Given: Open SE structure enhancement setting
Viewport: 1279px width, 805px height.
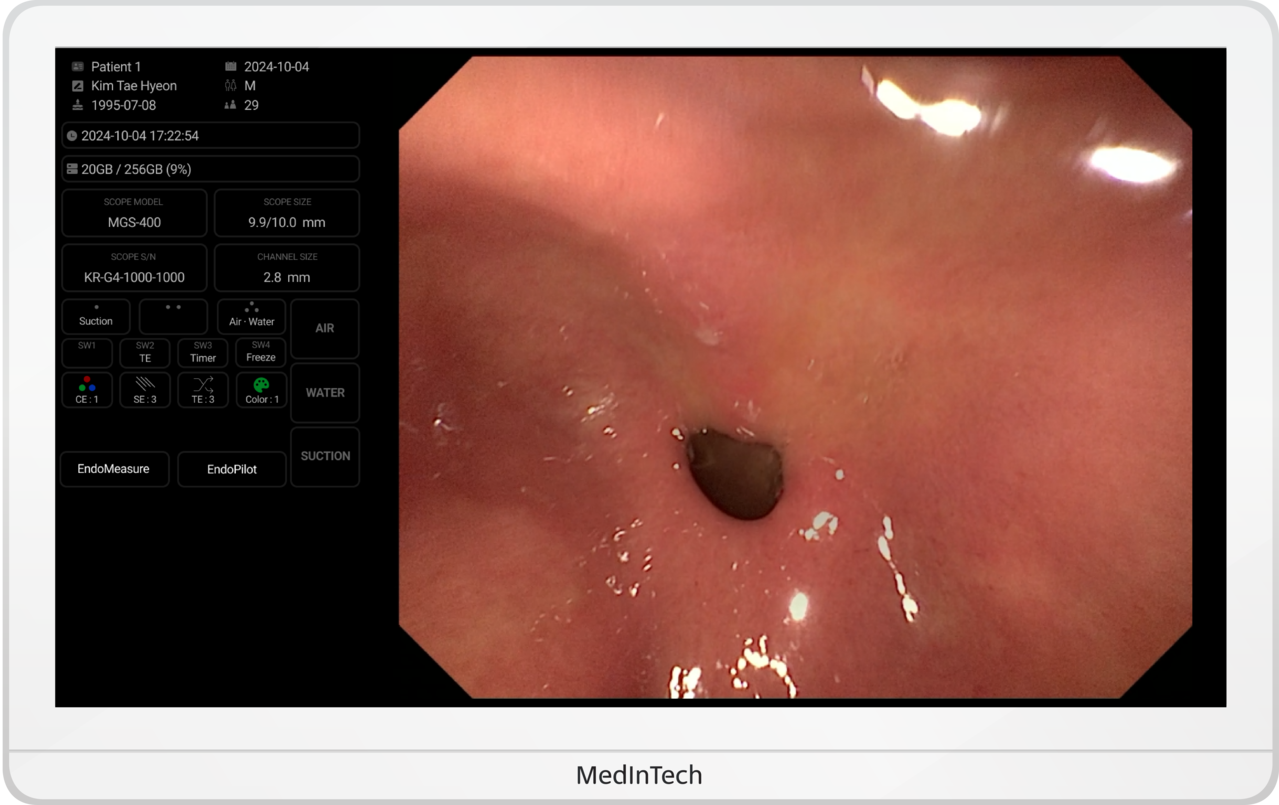Looking at the screenshot, I should click(x=145, y=390).
